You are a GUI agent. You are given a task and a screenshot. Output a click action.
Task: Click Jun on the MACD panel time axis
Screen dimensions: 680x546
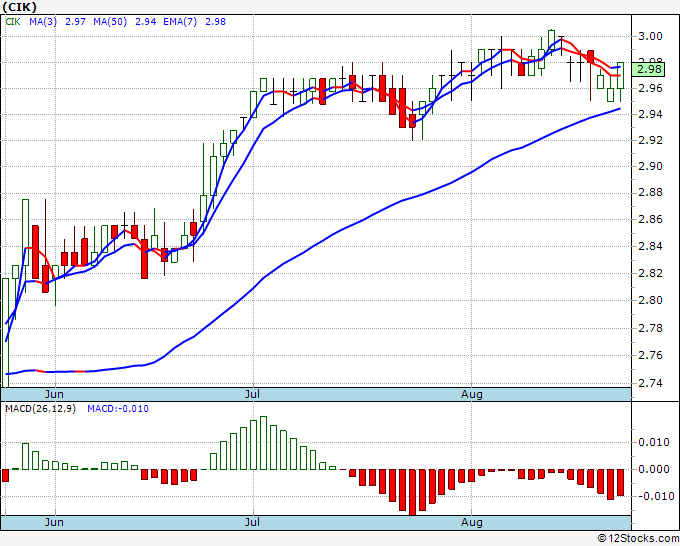tap(54, 522)
